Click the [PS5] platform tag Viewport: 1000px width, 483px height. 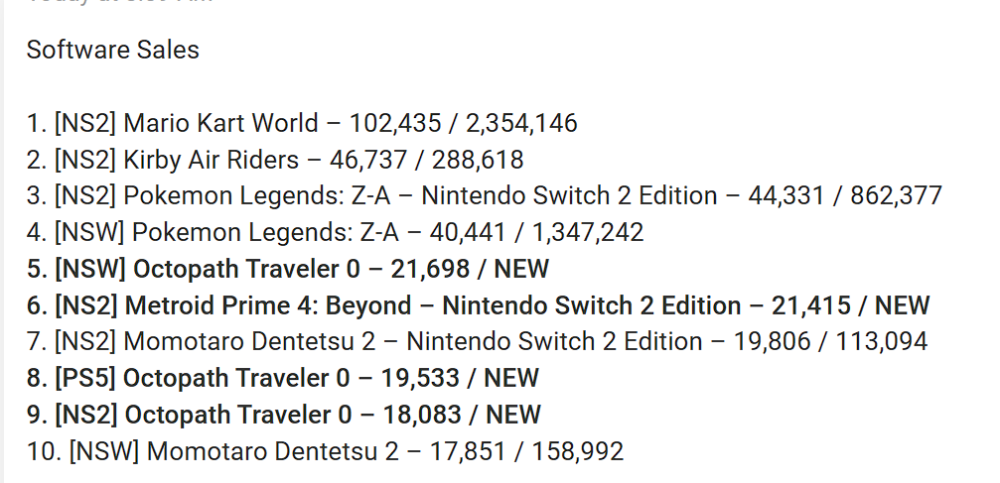tap(90, 378)
